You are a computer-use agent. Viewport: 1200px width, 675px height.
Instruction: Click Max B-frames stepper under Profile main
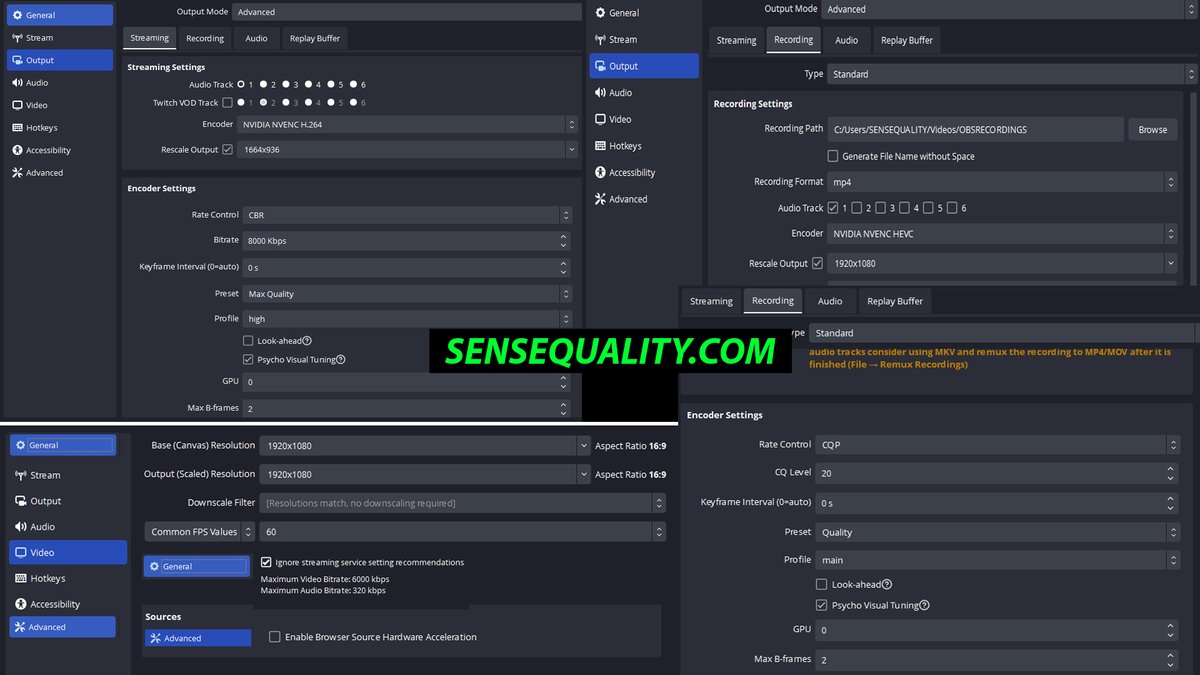tap(1172, 660)
